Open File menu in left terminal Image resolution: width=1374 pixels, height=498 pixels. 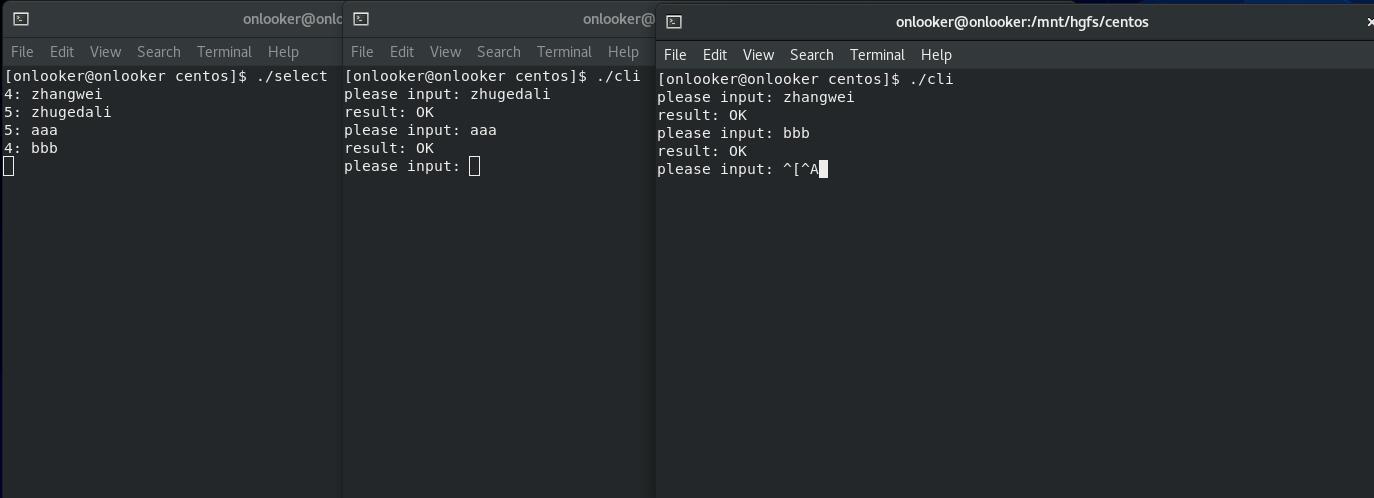click(22, 52)
